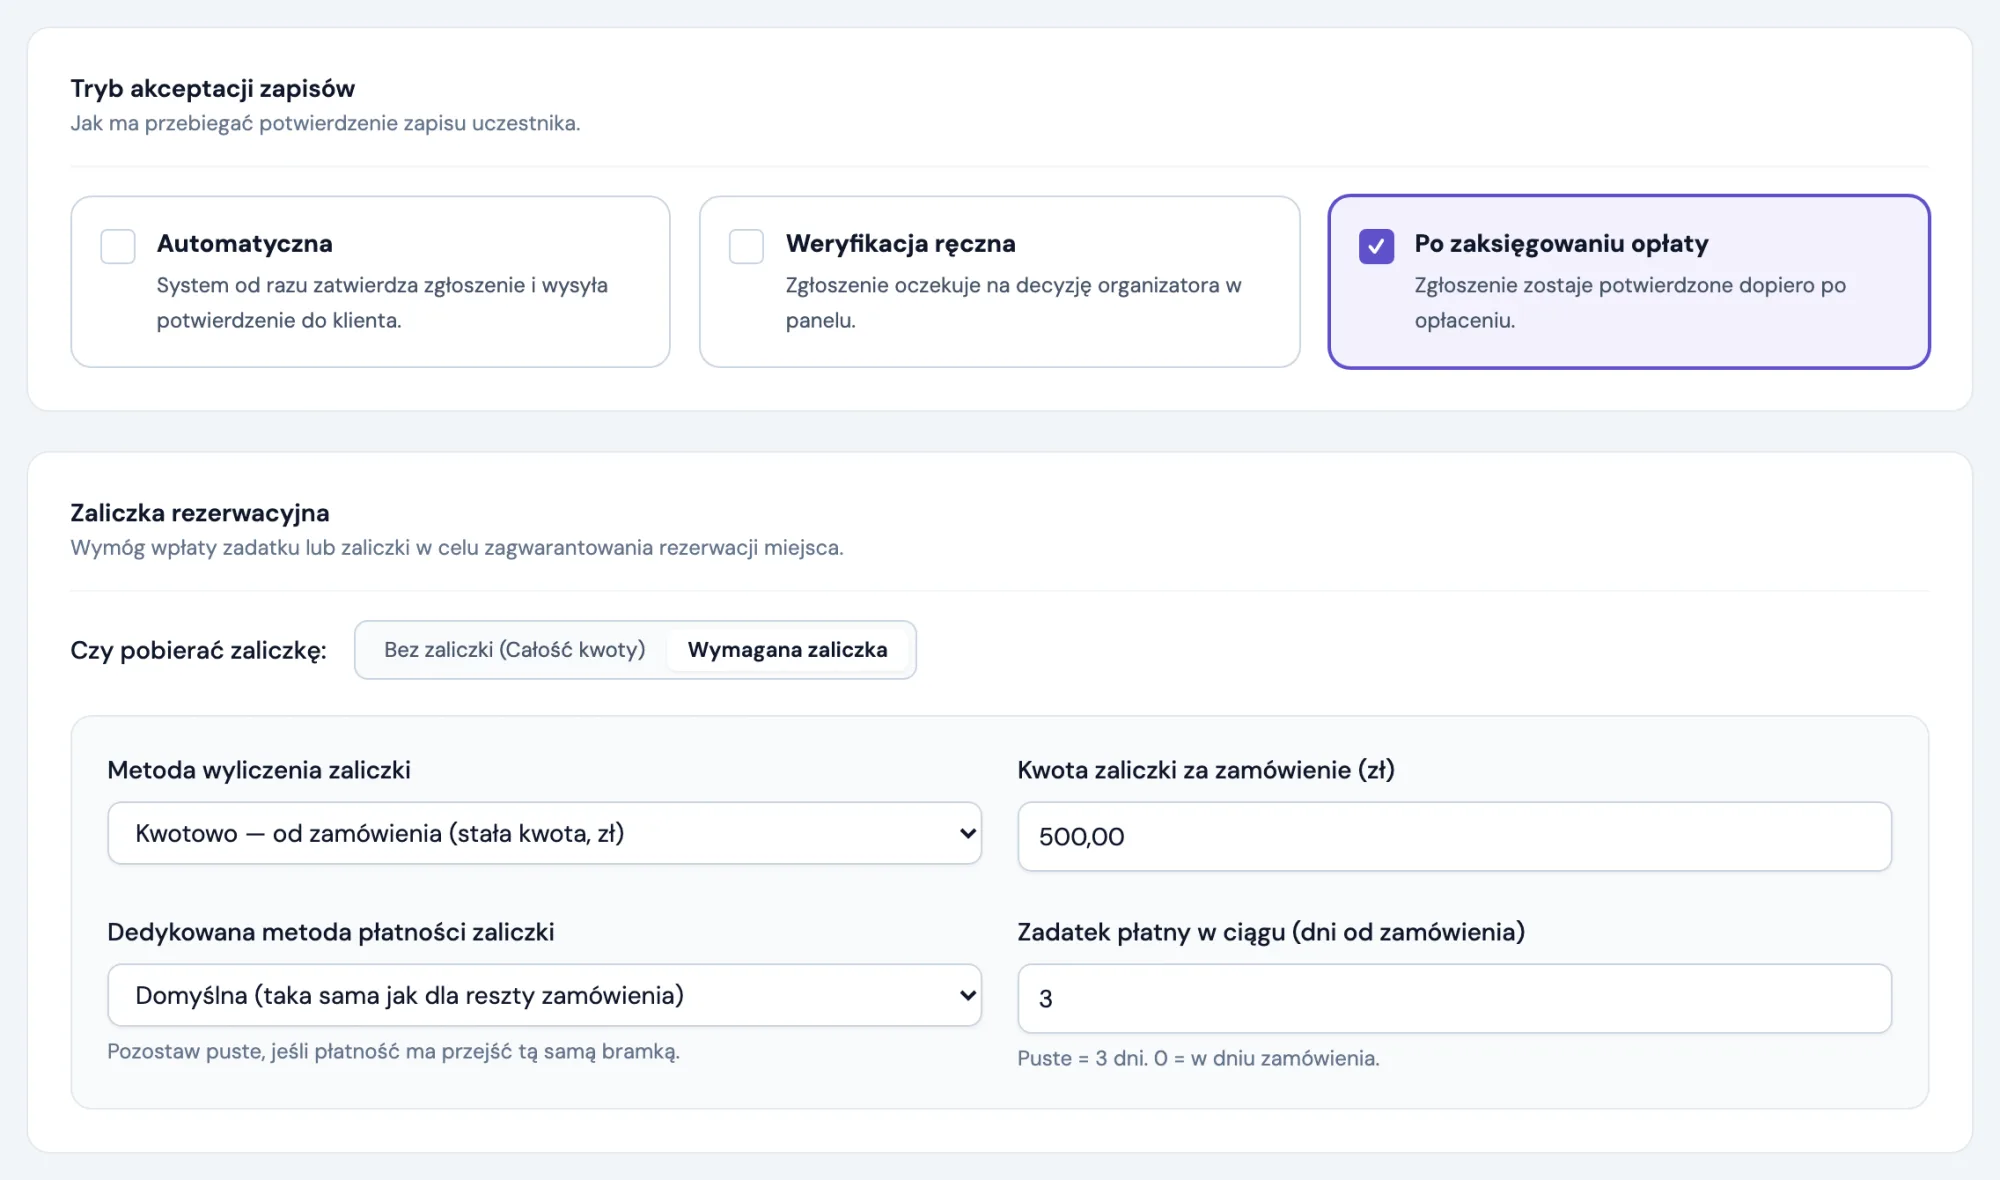The height and width of the screenshot is (1180, 2000).
Task: Click the Zadatek płatny w ciągu label
Action: [x=1271, y=932]
